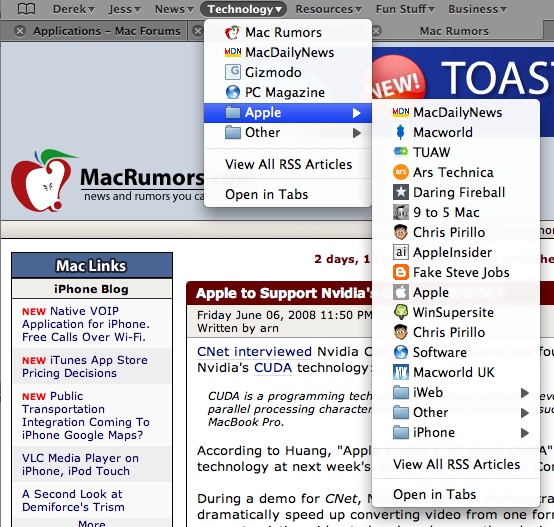The height and width of the screenshot is (527, 554).
Task: Click the Apple to Support Nvidia's article headline
Action: click(283, 294)
